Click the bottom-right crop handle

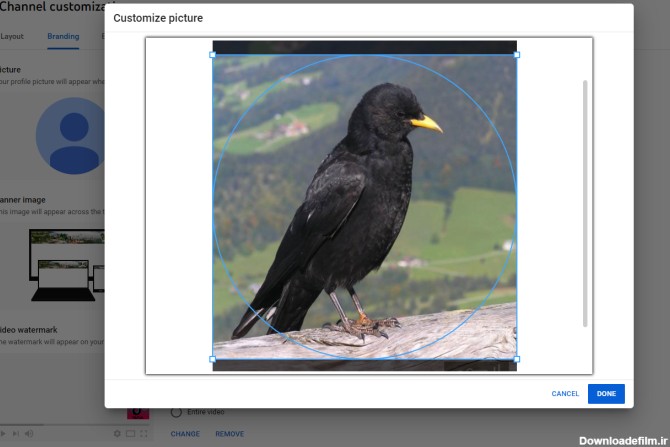click(517, 359)
